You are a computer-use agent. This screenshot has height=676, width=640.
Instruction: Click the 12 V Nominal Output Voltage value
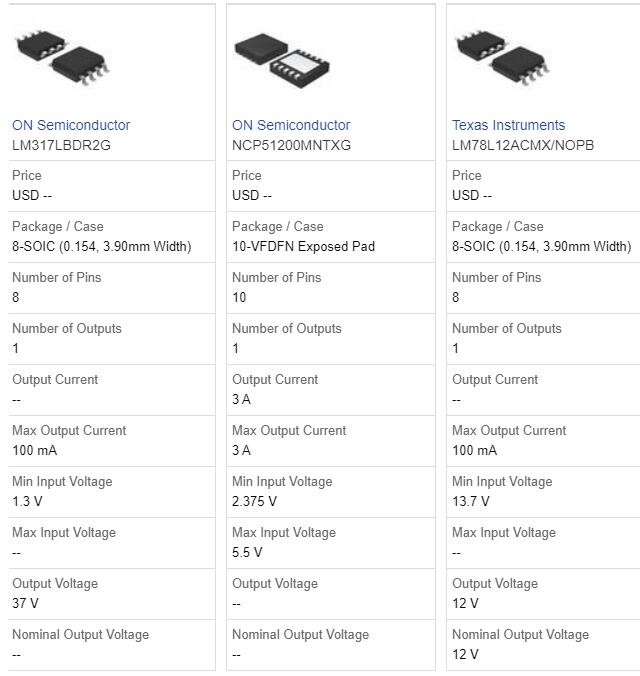click(465, 654)
